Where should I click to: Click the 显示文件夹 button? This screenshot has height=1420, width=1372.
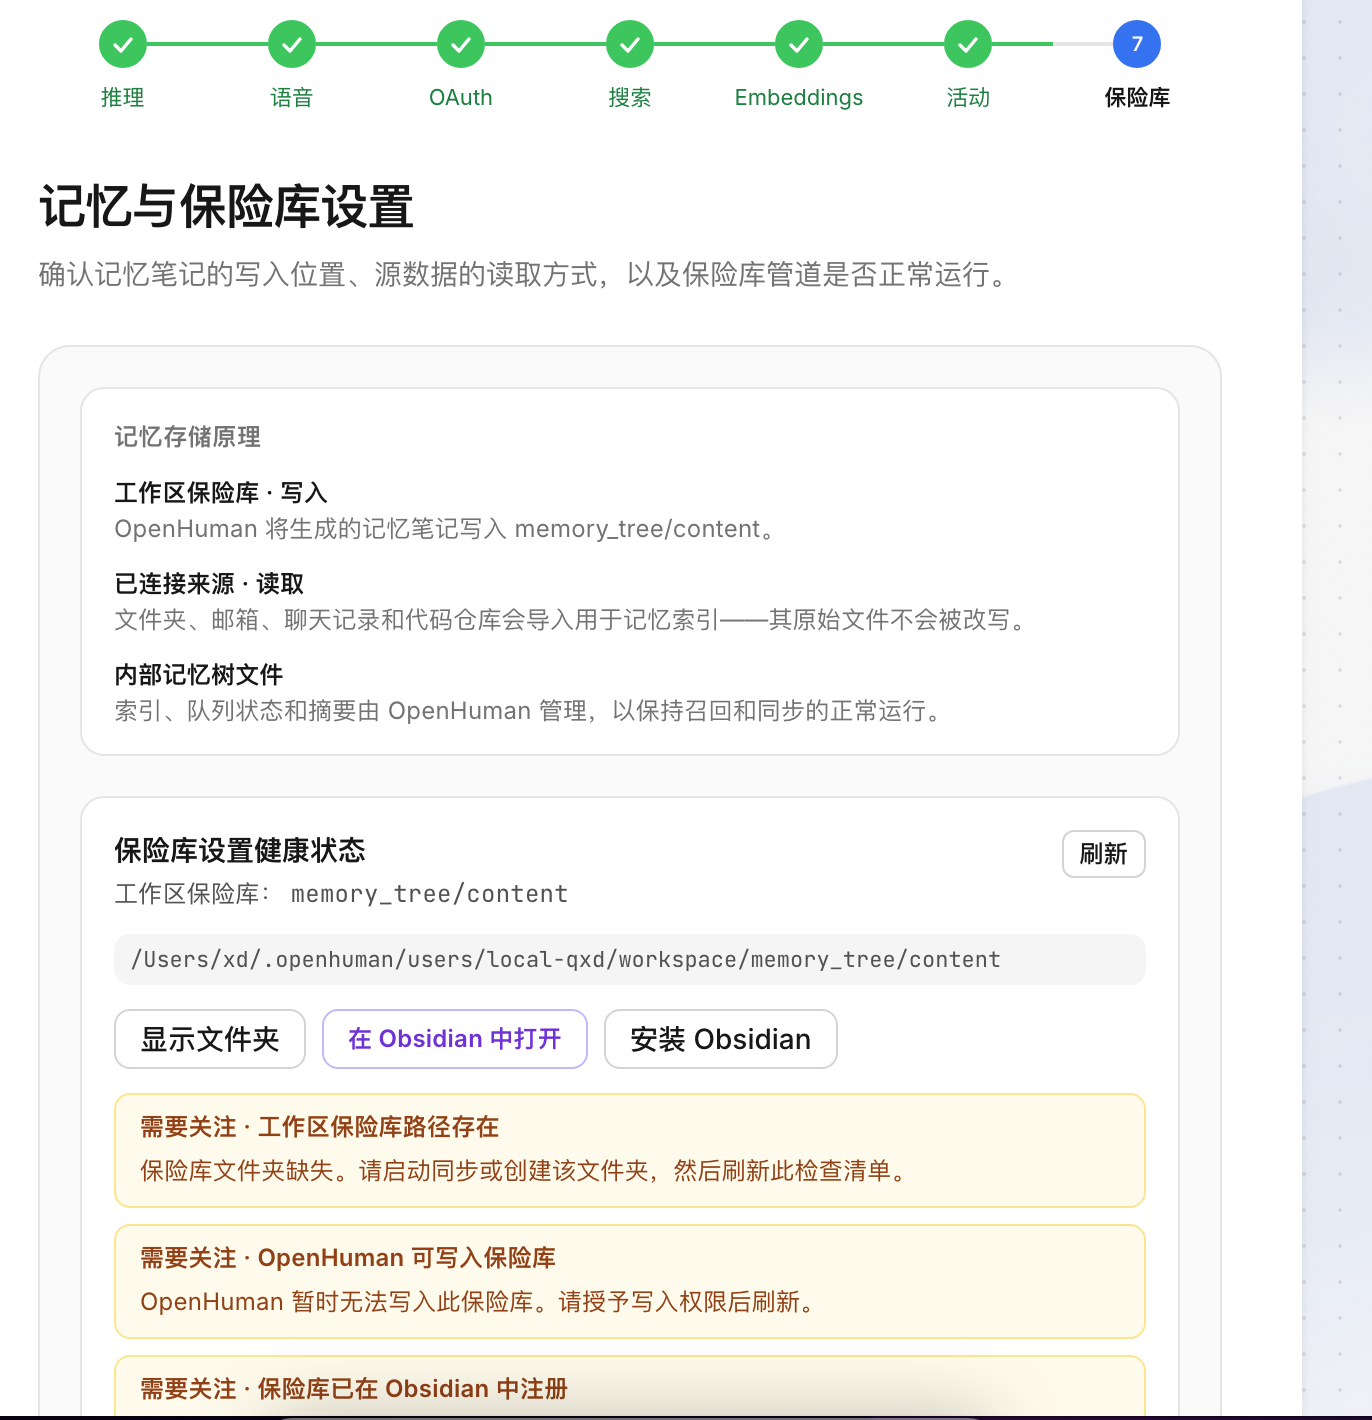[x=210, y=1039]
